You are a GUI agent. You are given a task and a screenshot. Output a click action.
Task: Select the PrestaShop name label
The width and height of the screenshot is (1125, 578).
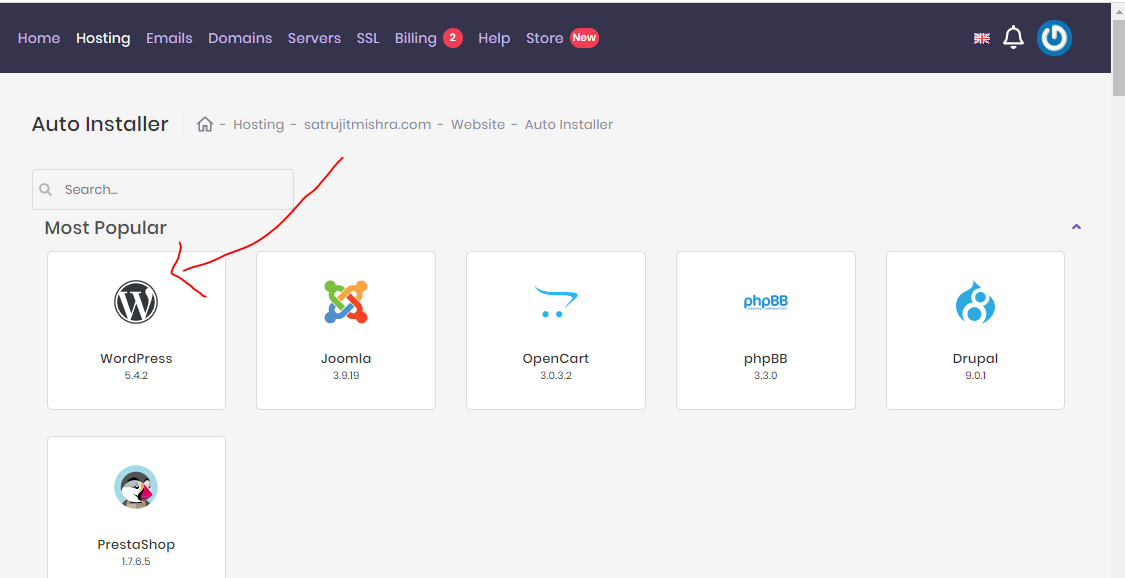pos(136,544)
